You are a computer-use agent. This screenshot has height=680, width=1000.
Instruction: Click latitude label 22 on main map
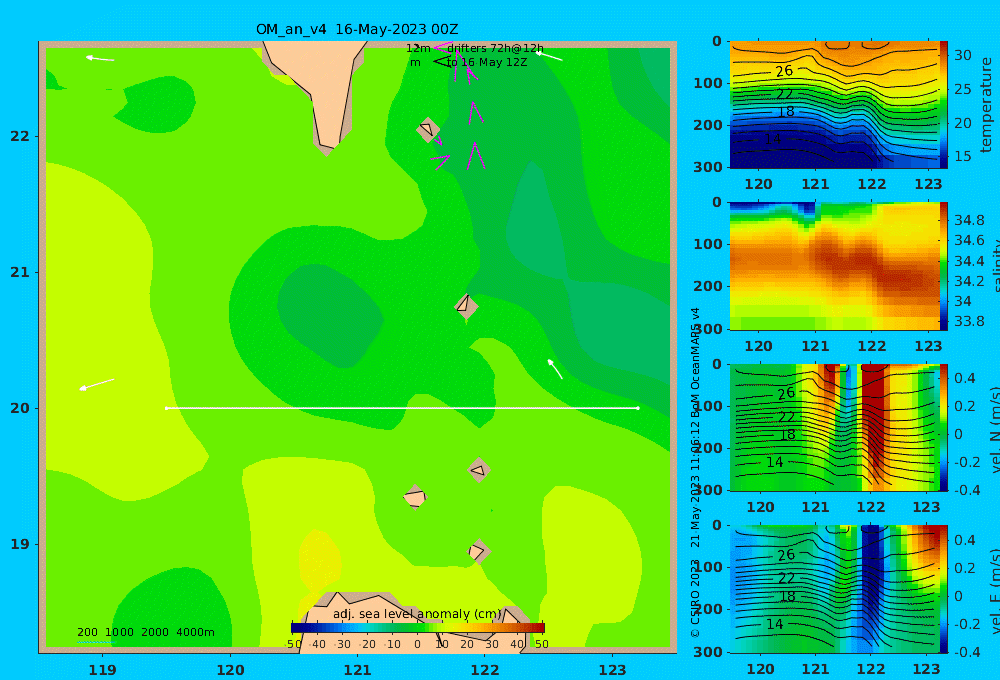pos(20,136)
